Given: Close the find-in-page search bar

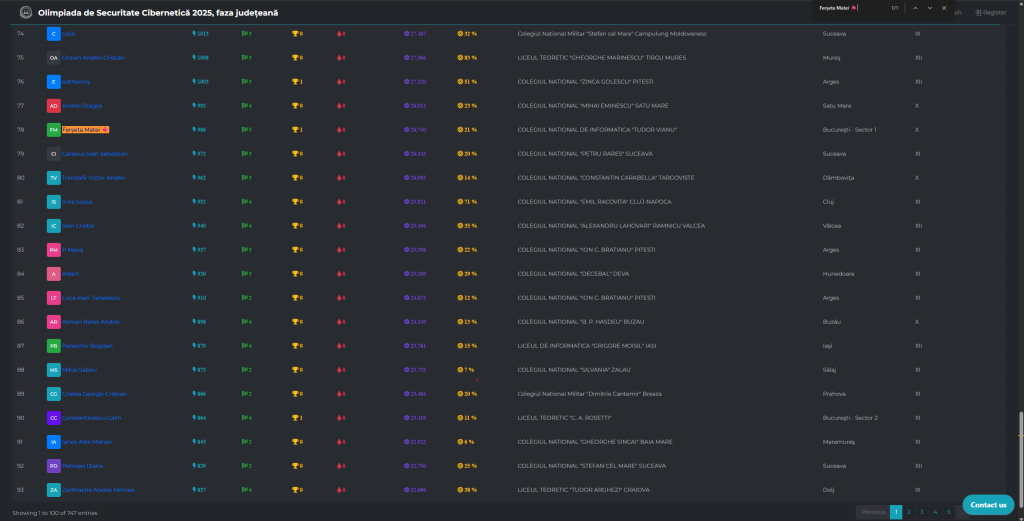Looking at the screenshot, I should point(945,8).
